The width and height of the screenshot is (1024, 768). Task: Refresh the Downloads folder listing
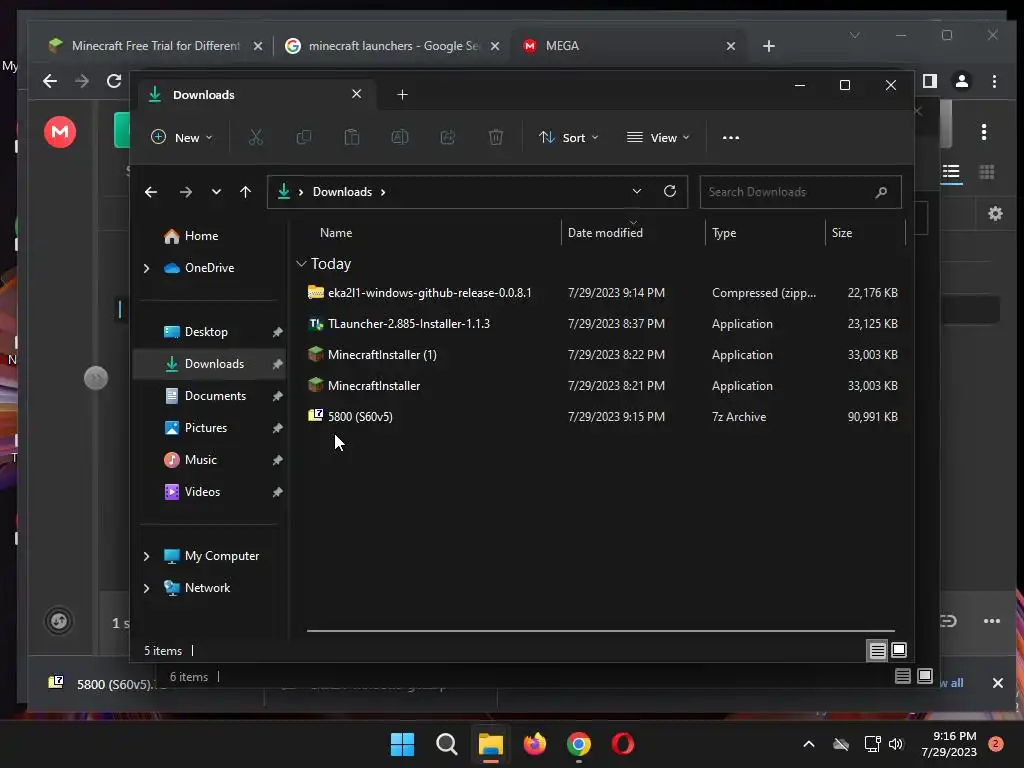[669, 191]
